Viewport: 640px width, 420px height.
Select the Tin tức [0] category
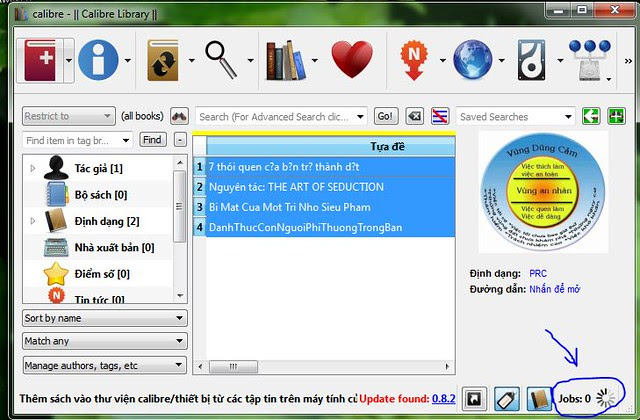[x=100, y=299]
